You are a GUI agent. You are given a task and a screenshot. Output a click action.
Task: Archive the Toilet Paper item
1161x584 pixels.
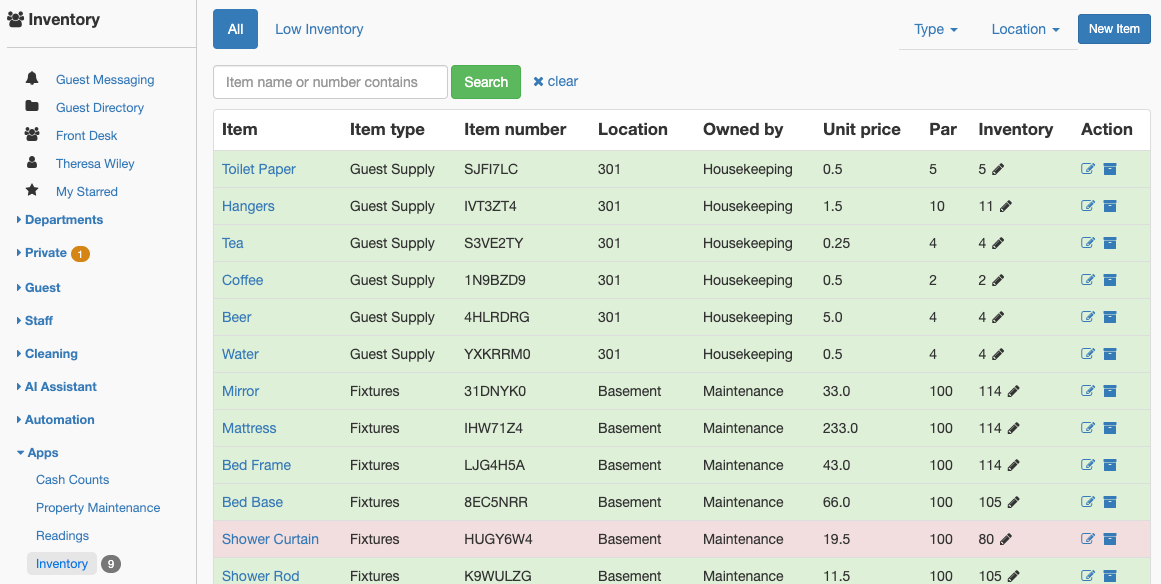[x=1110, y=169]
